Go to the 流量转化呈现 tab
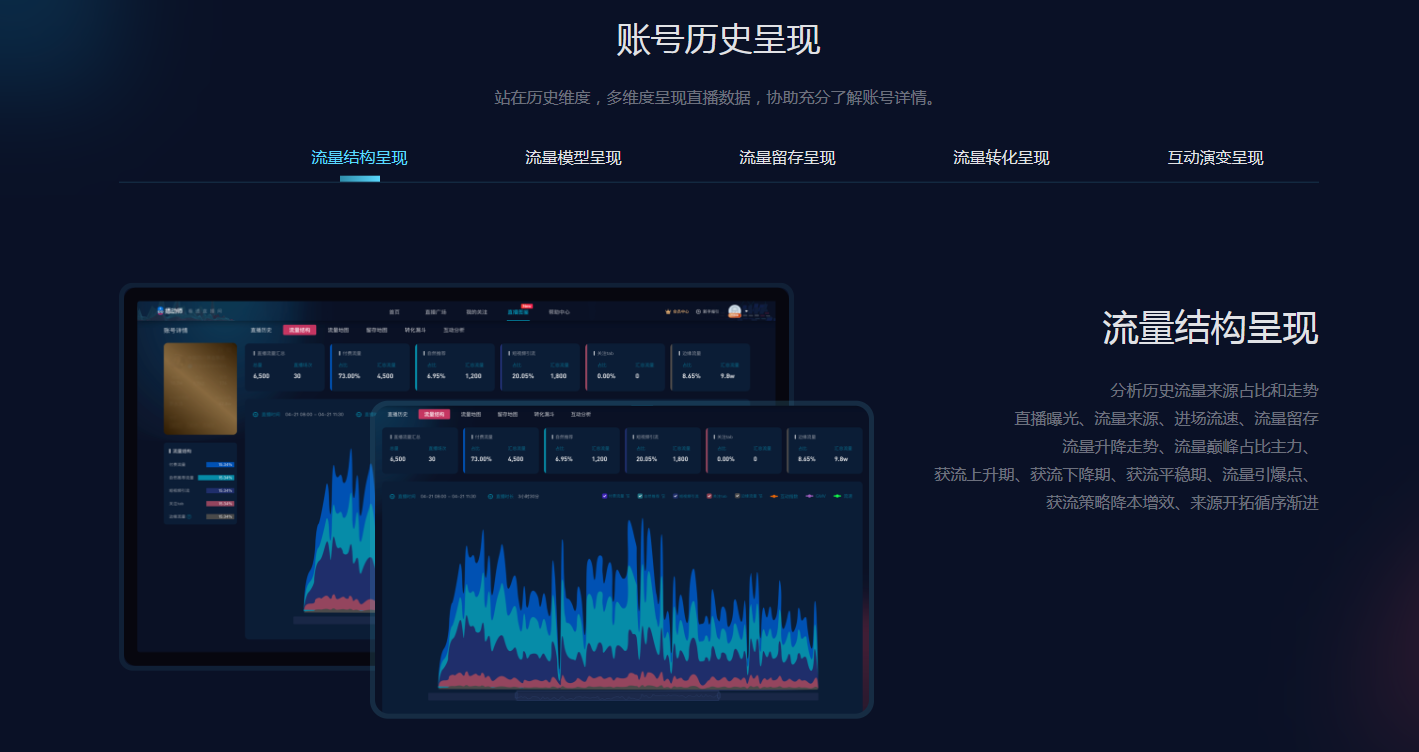1419x752 pixels. pos(1001,158)
